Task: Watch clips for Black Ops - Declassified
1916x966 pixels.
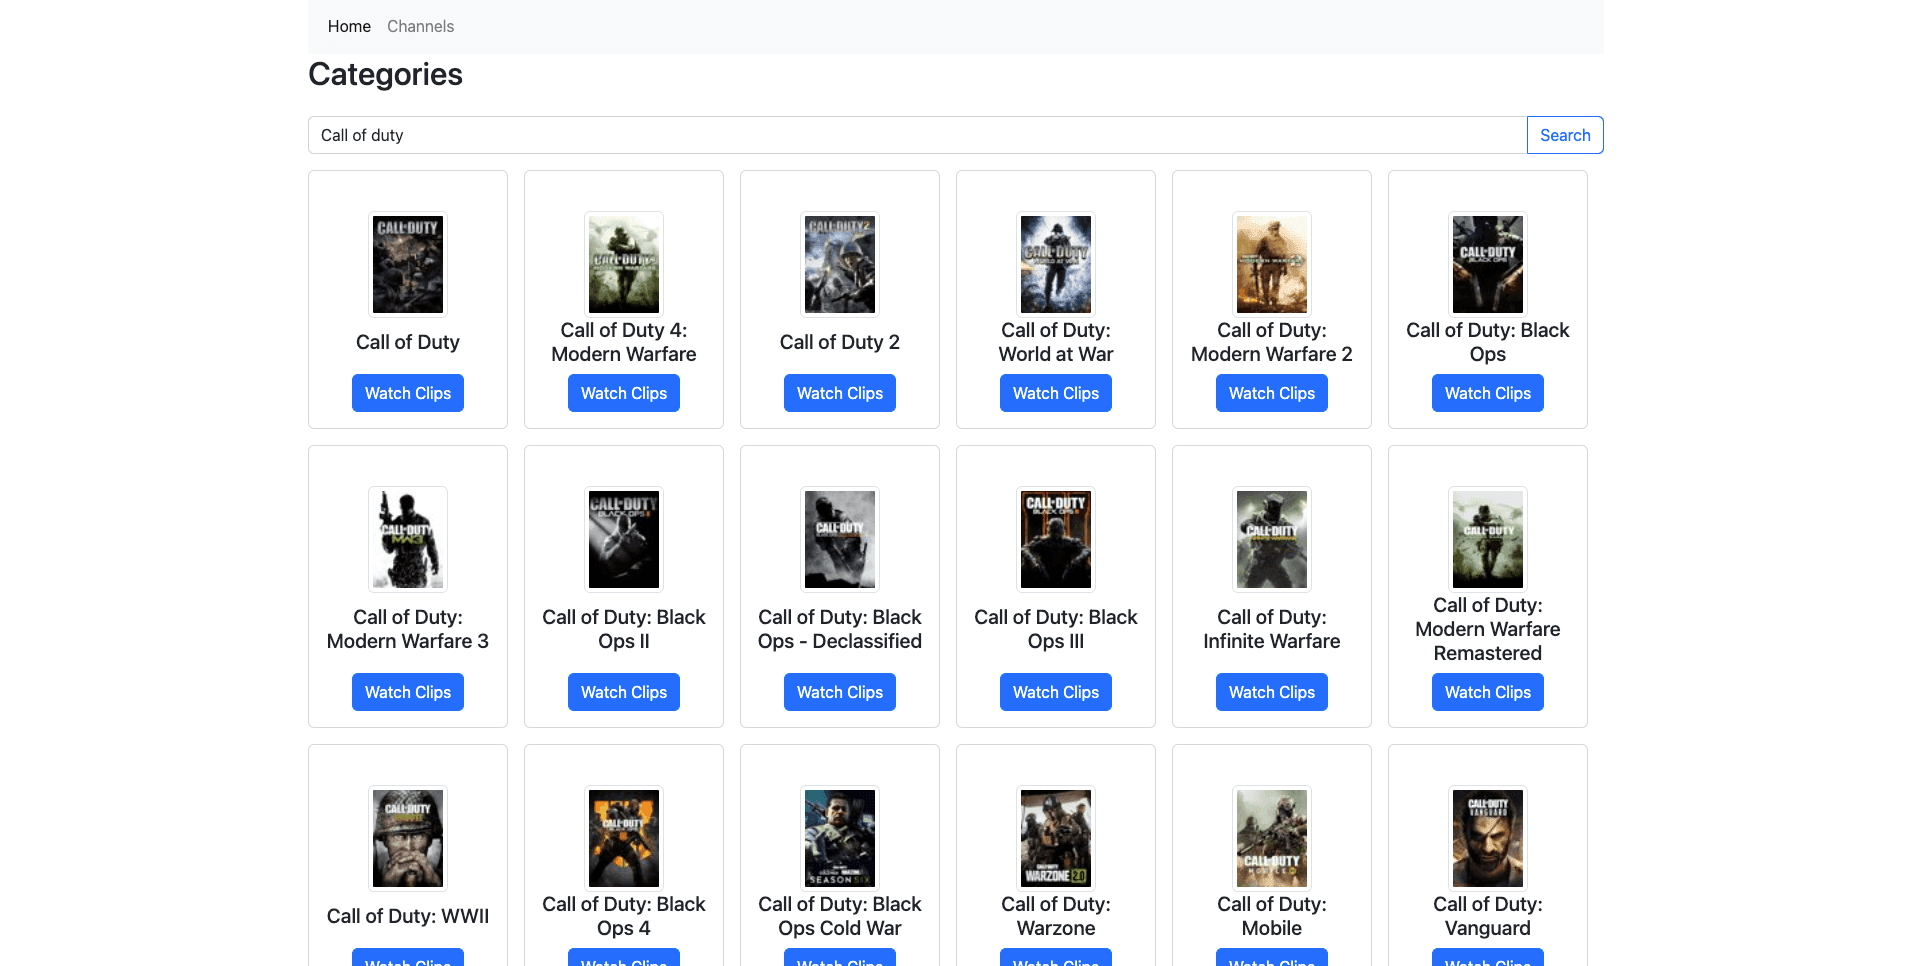Action: click(839, 691)
